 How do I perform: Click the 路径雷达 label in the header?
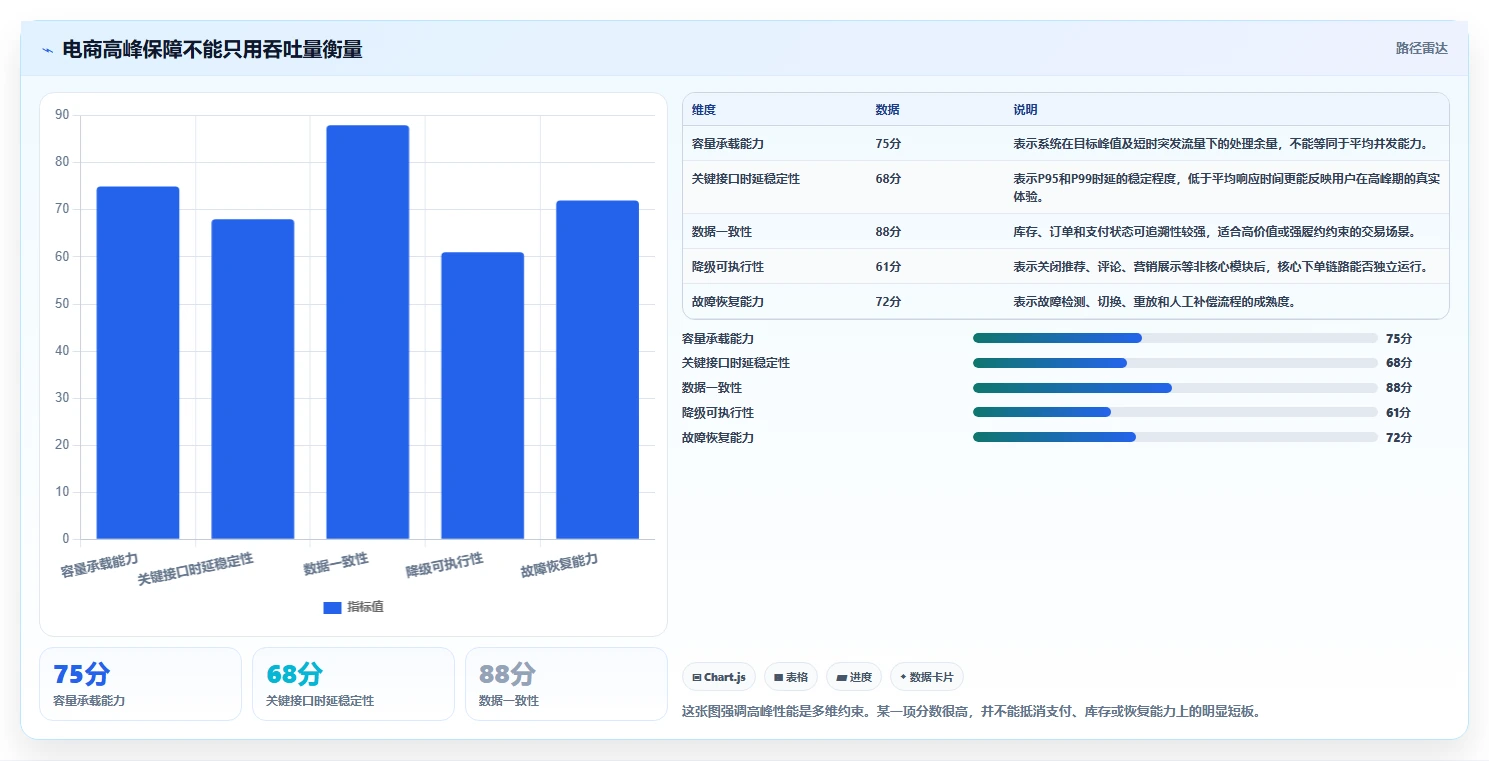pos(1421,48)
